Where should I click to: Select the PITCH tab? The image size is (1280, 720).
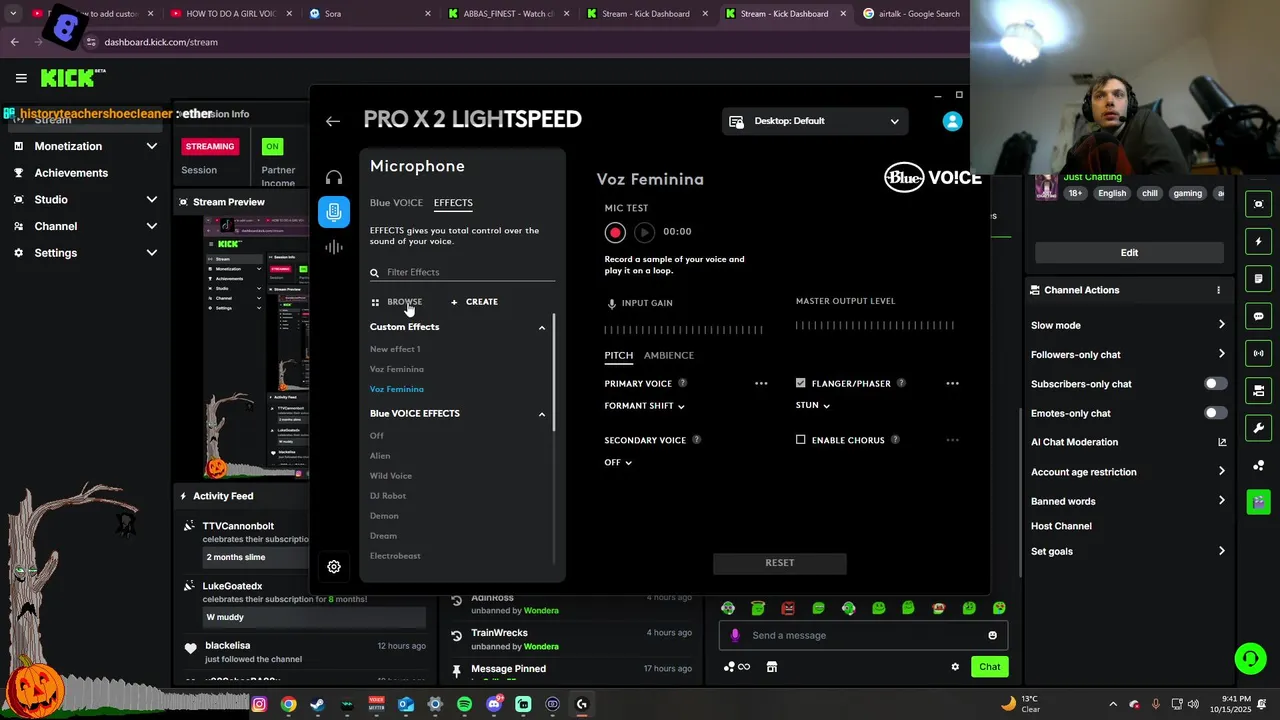tap(618, 355)
